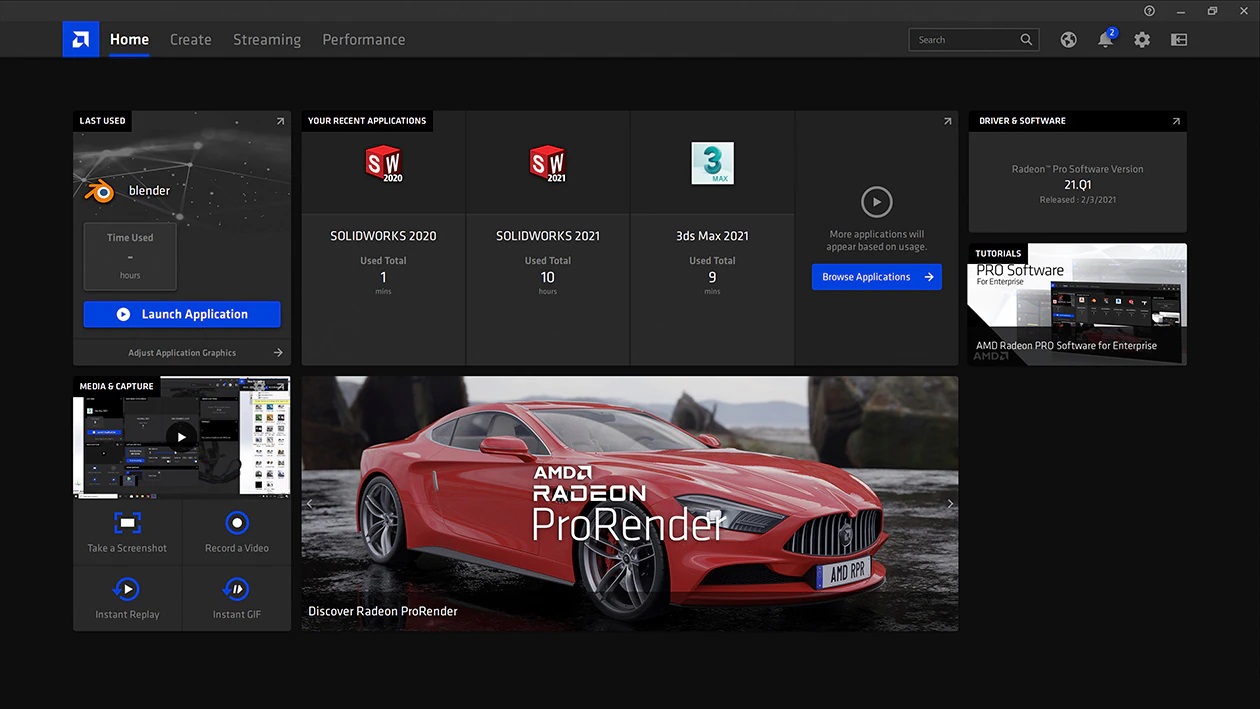Click the Take a Screenshot icon
This screenshot has width=1260, height=709.
point(127,523)
